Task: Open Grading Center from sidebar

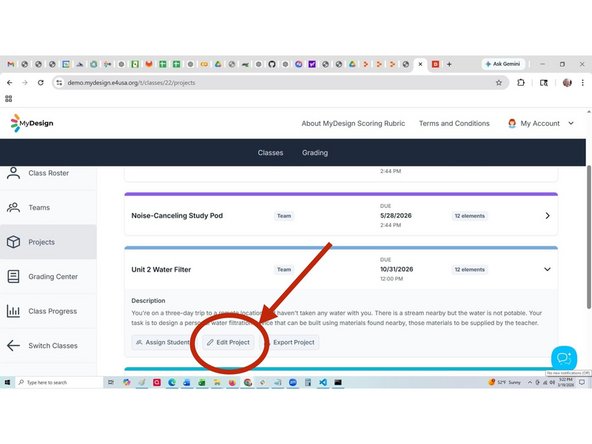Action: tap(48, 277)
